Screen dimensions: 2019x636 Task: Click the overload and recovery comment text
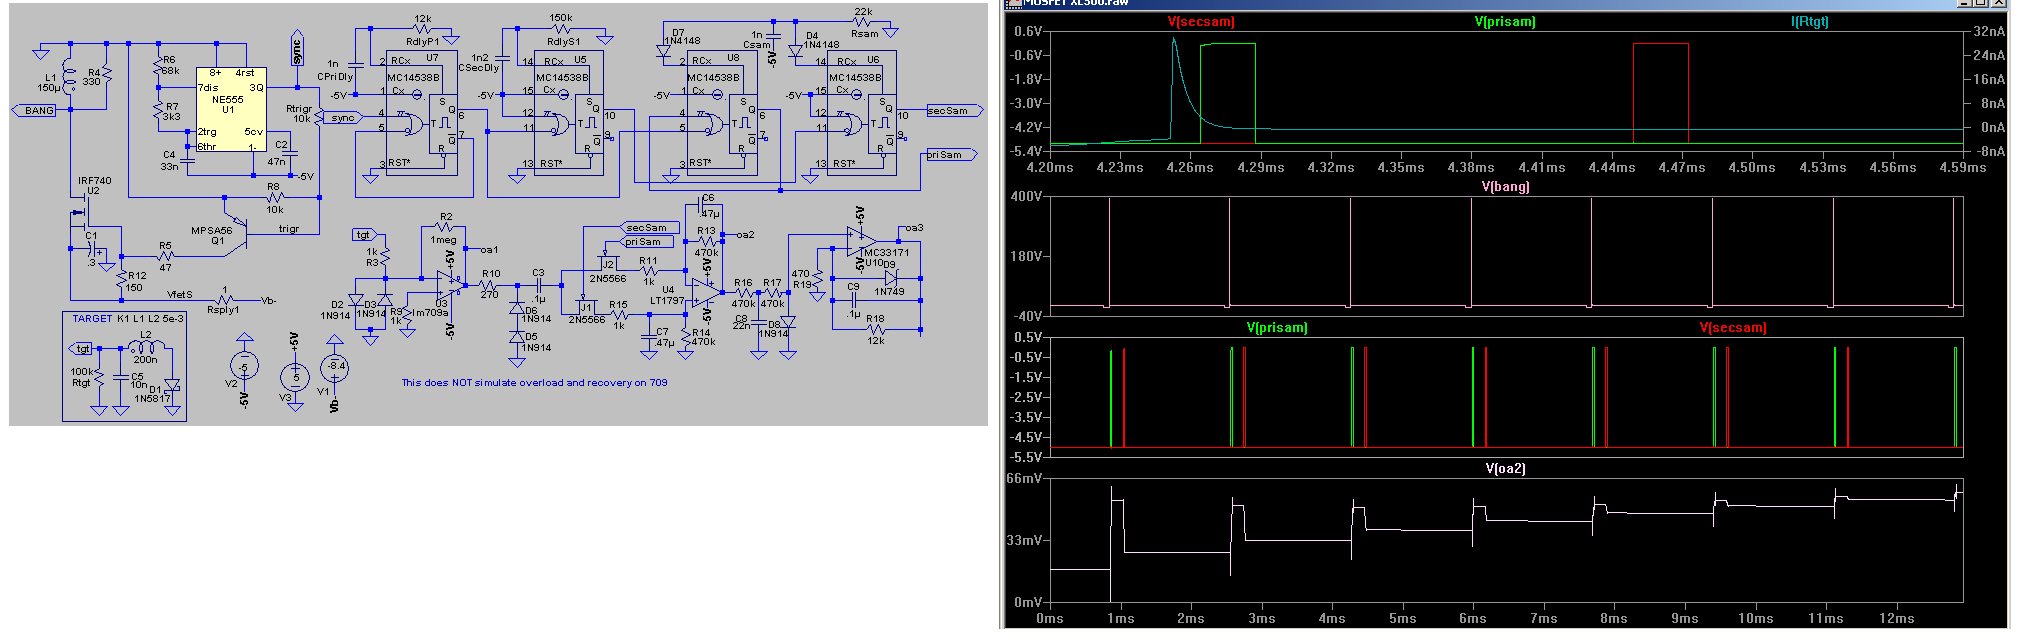pyautogui.click(x=534, y=383)
